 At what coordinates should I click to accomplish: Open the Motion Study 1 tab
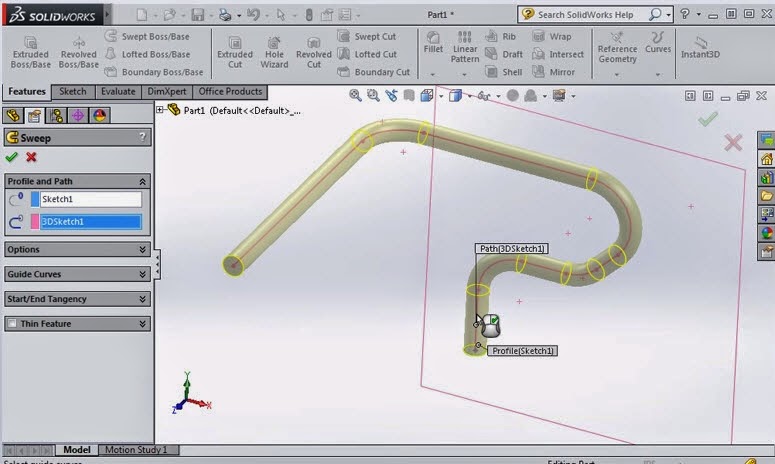(136, 450)
